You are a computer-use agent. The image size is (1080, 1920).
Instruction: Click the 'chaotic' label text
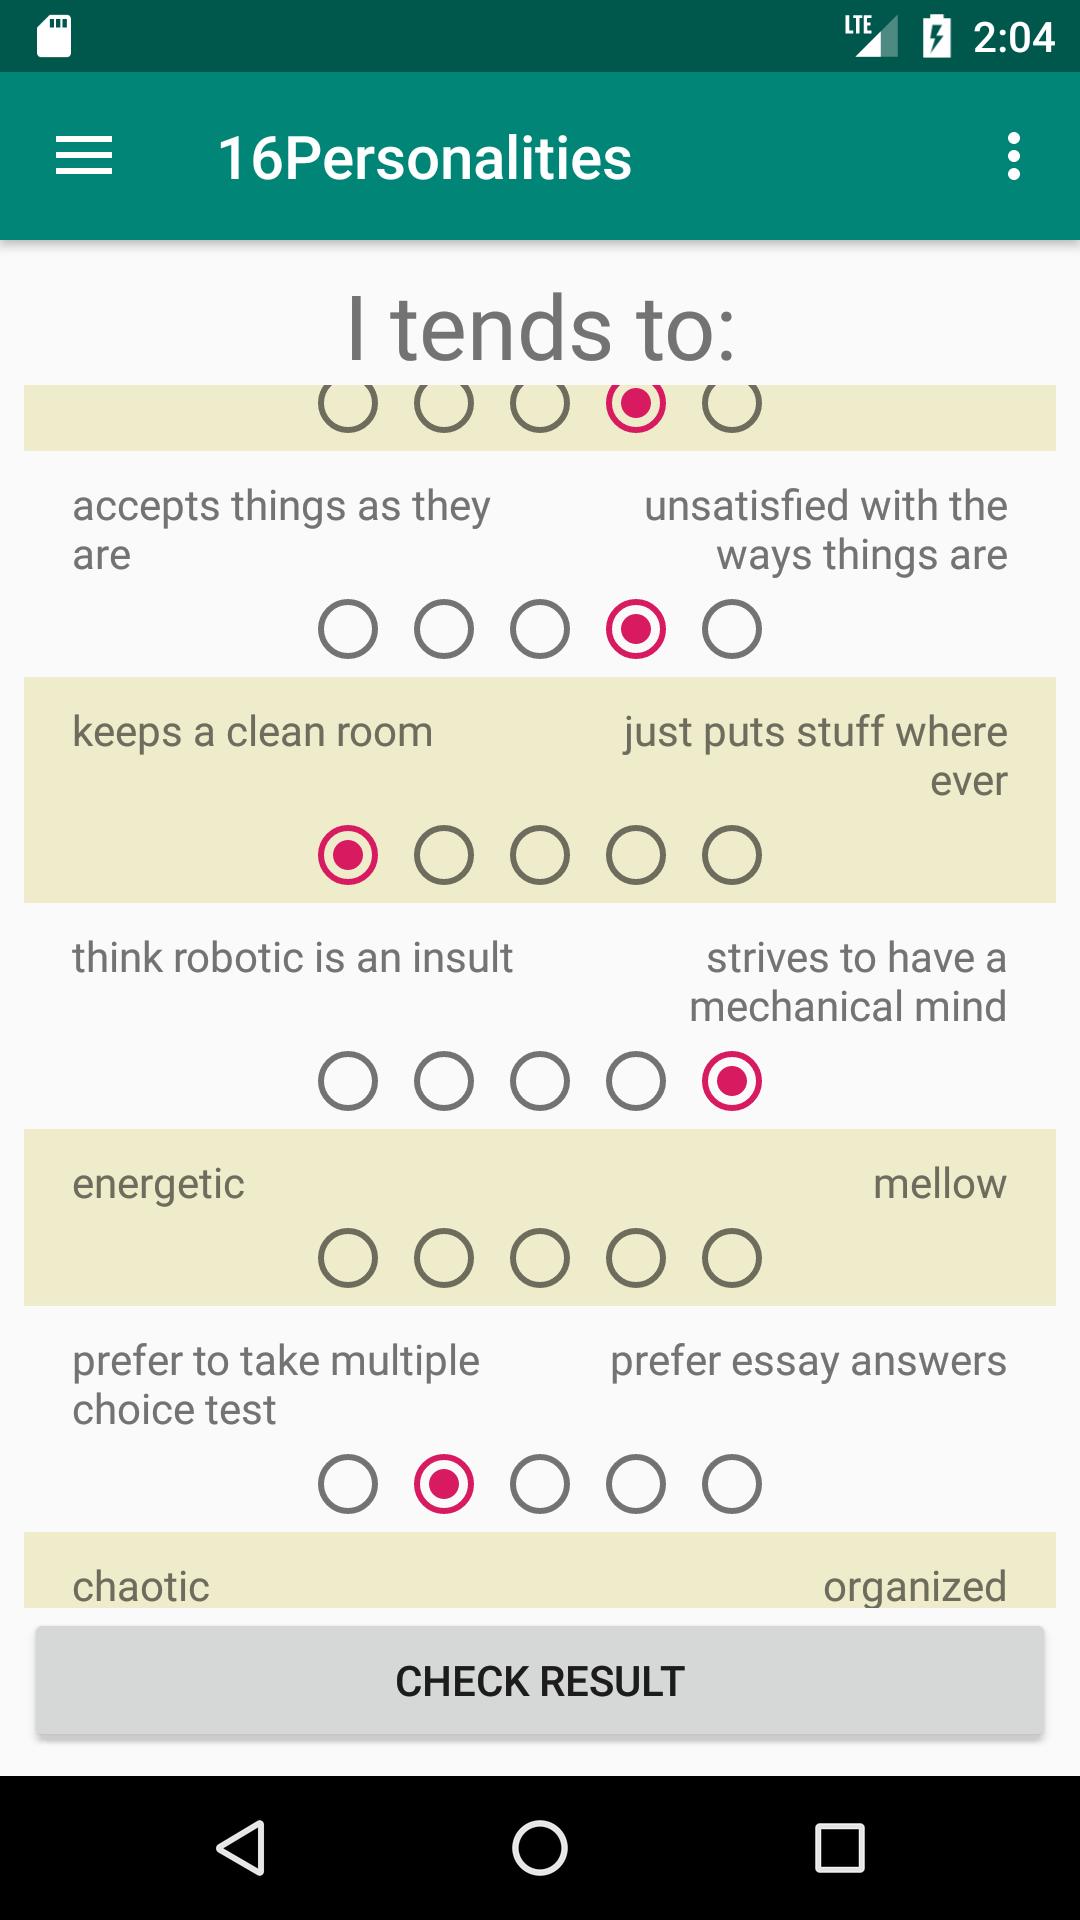[141, 1586]
